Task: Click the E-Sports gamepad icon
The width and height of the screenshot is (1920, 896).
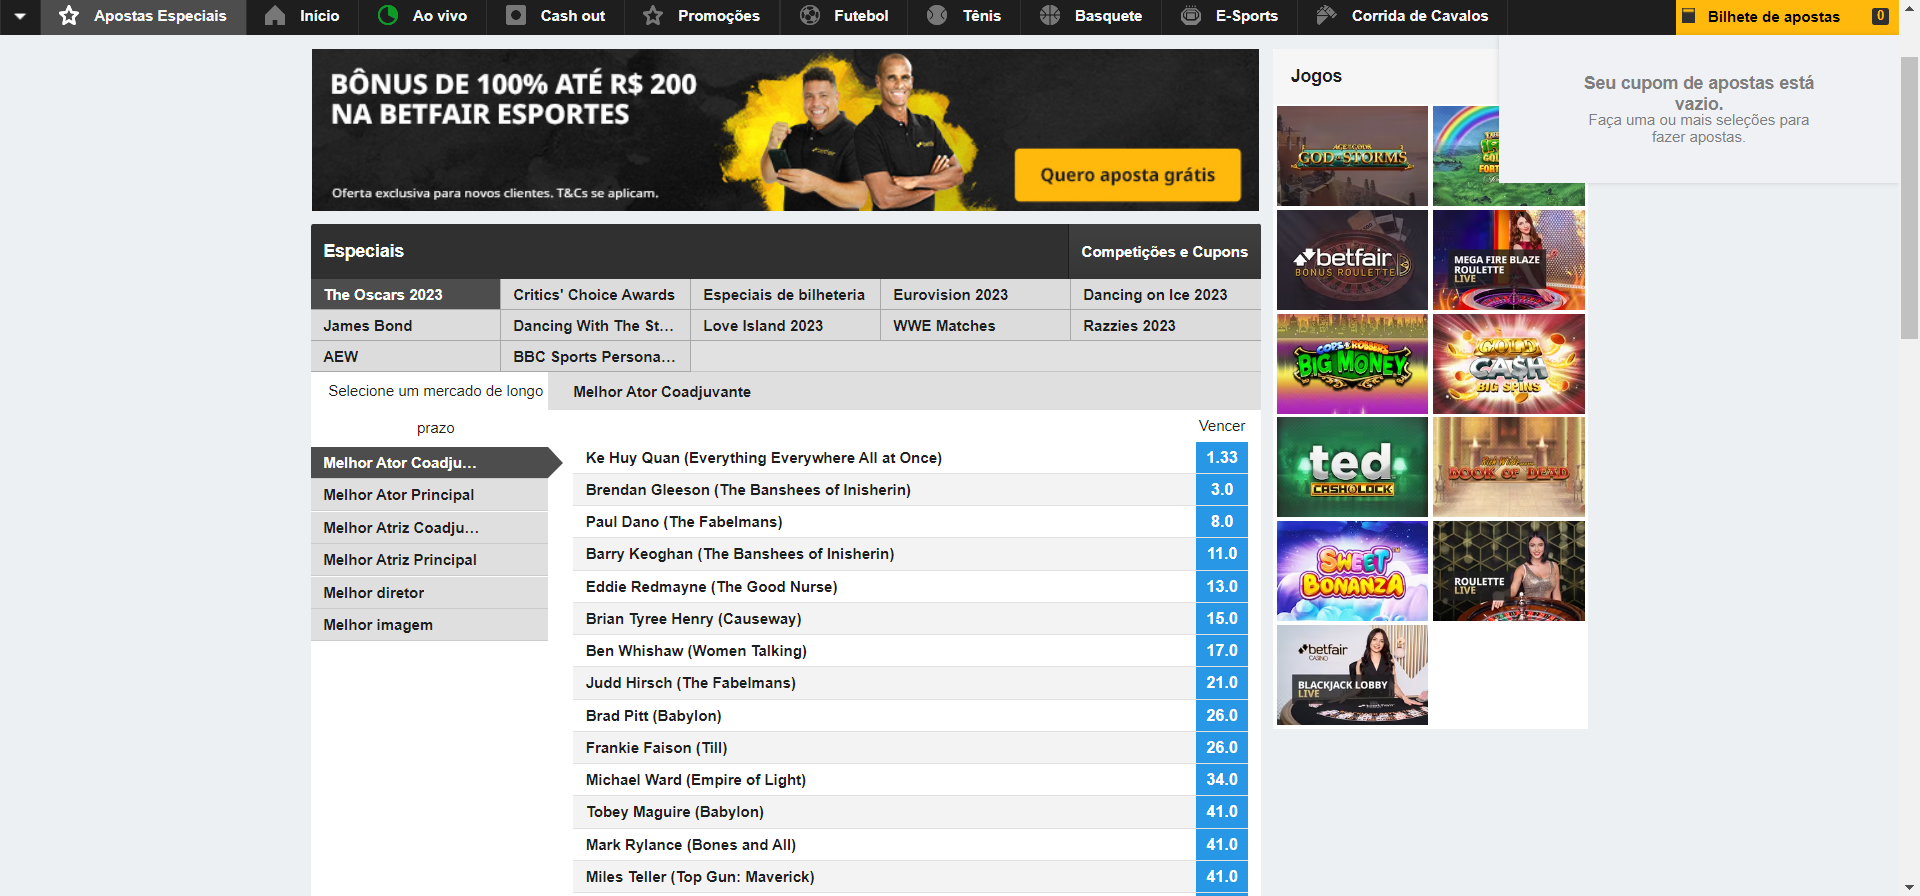Action: pyautogui.click(x=1191, y=16)
